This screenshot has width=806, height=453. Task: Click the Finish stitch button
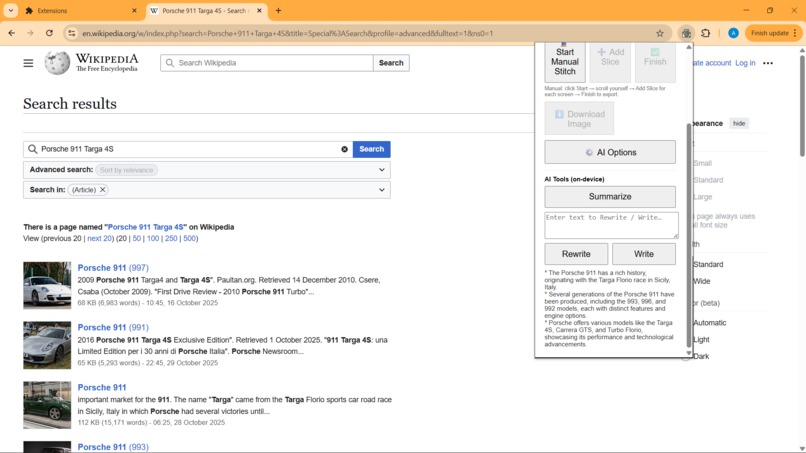point(655,62)
